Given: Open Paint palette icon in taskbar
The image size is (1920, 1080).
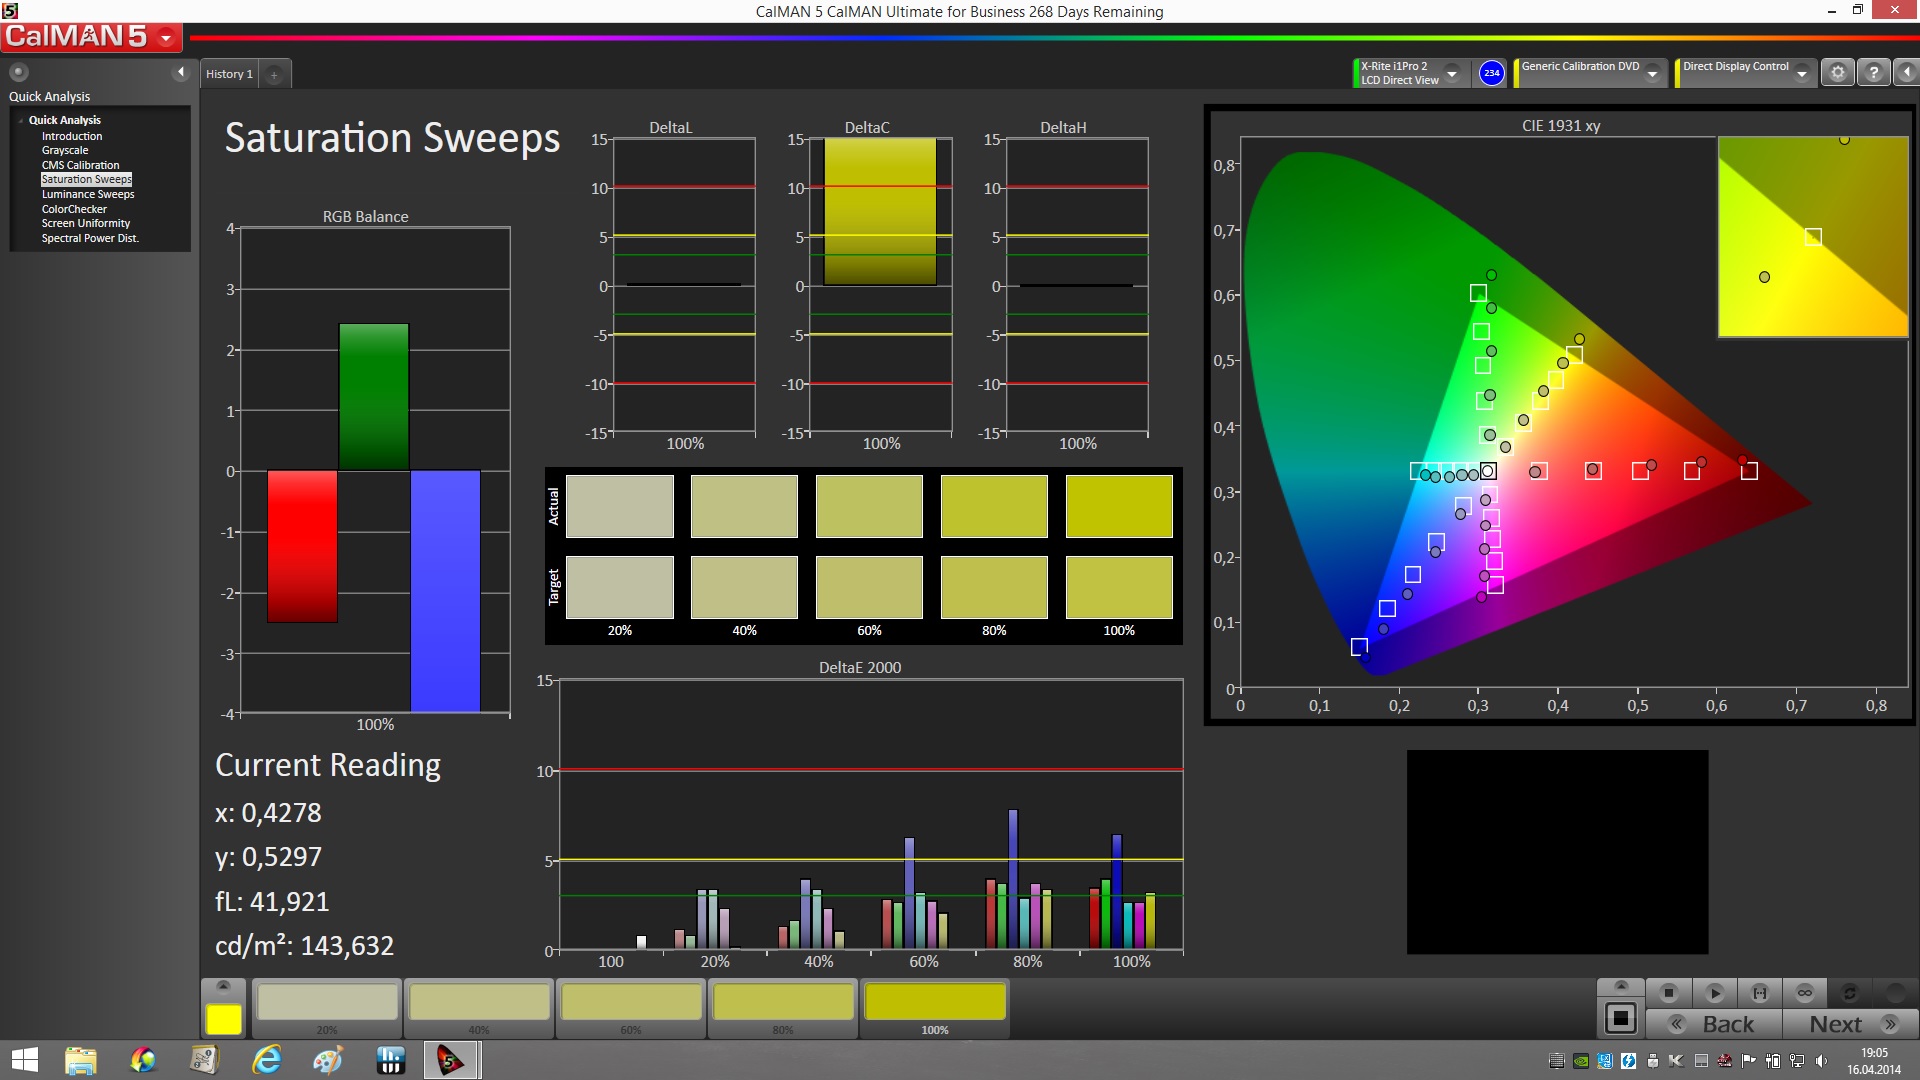Looking at the screenshot, I should [327, 1060].
